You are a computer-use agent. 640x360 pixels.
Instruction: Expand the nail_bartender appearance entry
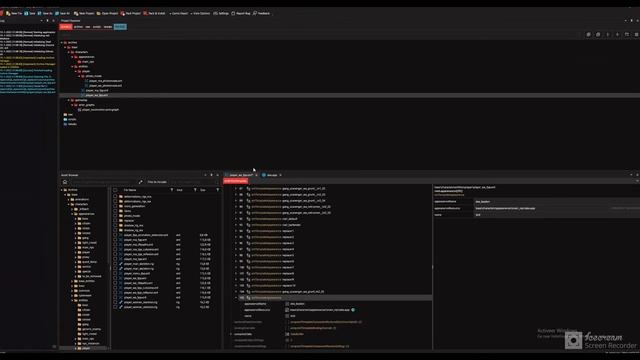(236, 225)
